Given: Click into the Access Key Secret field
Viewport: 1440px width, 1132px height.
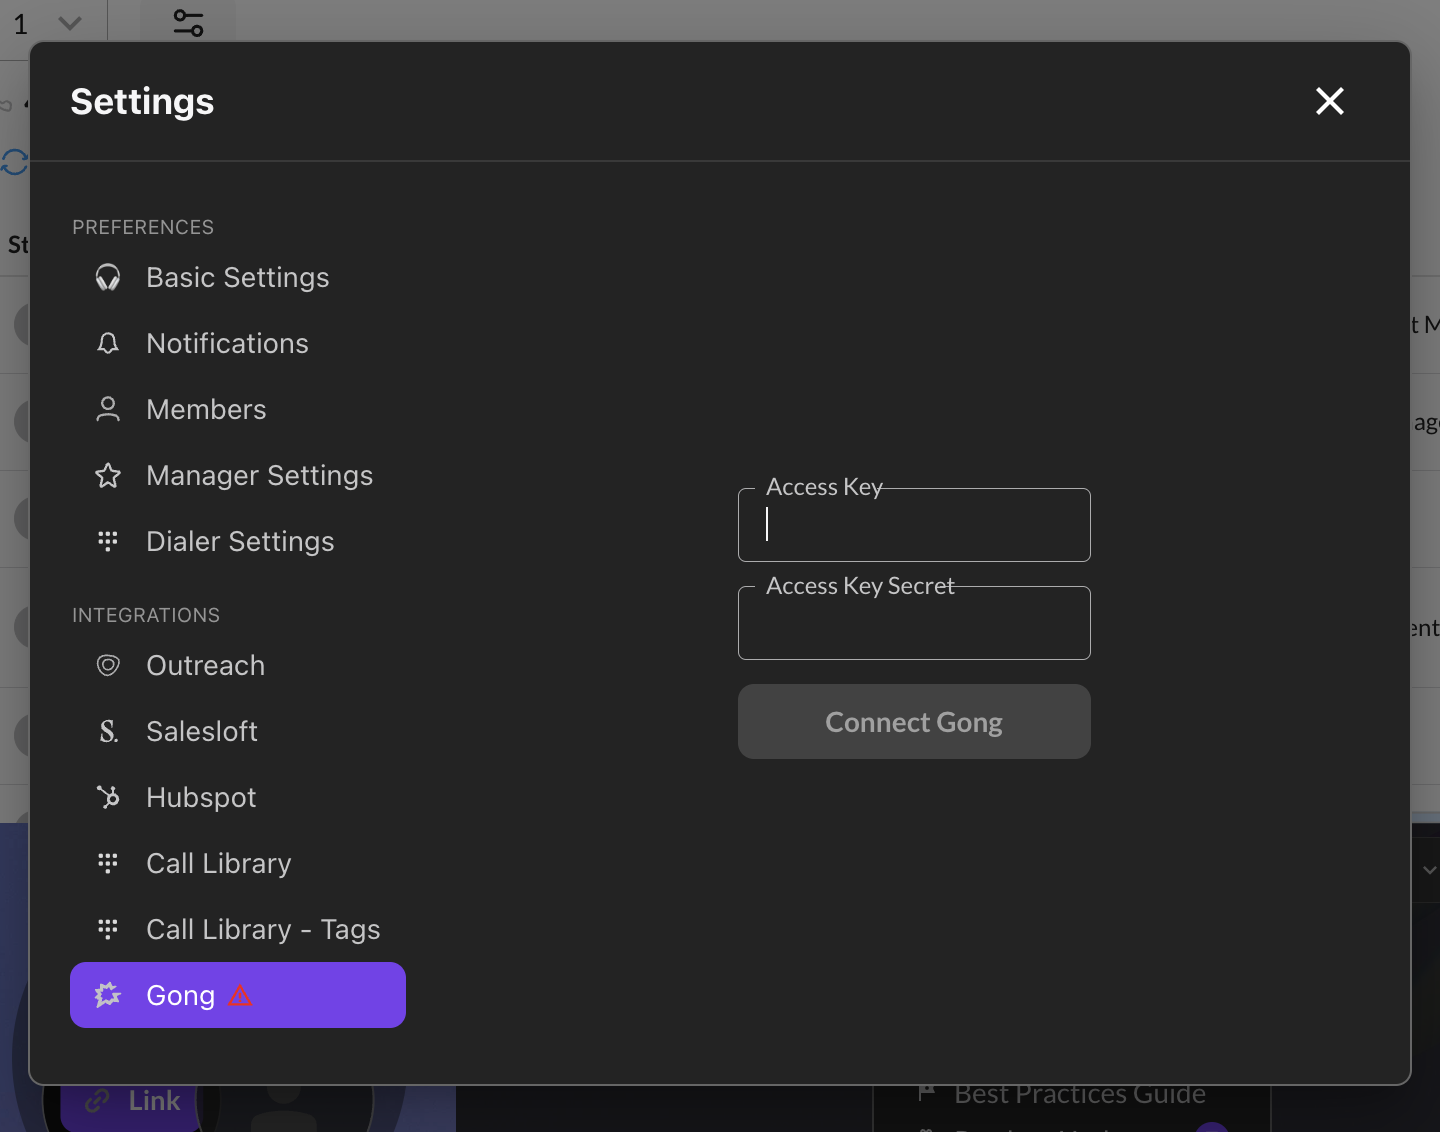Looking at the screenshot, I should (x=914, y=623).
